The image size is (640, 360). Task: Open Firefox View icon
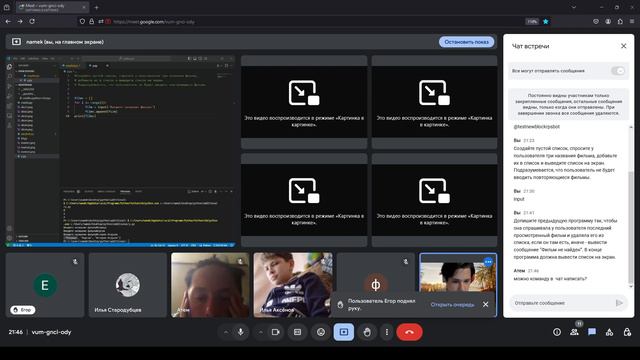(x=7, y=7)
